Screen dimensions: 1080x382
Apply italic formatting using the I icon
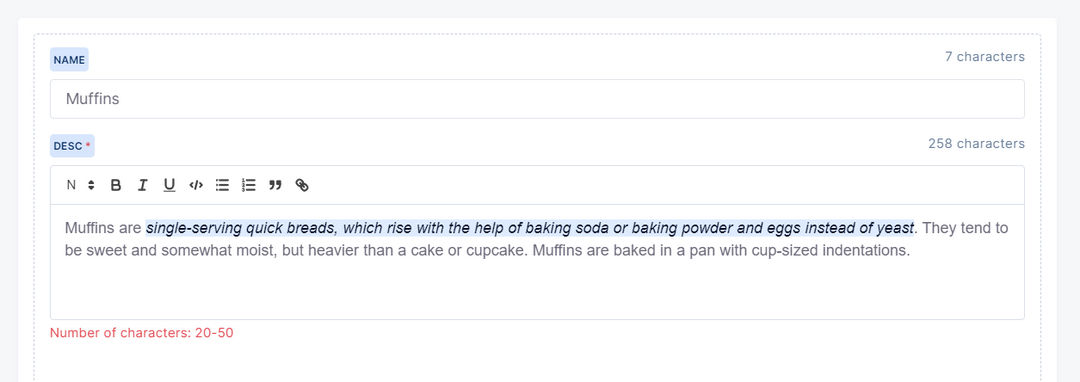click(x=143, y=185)
